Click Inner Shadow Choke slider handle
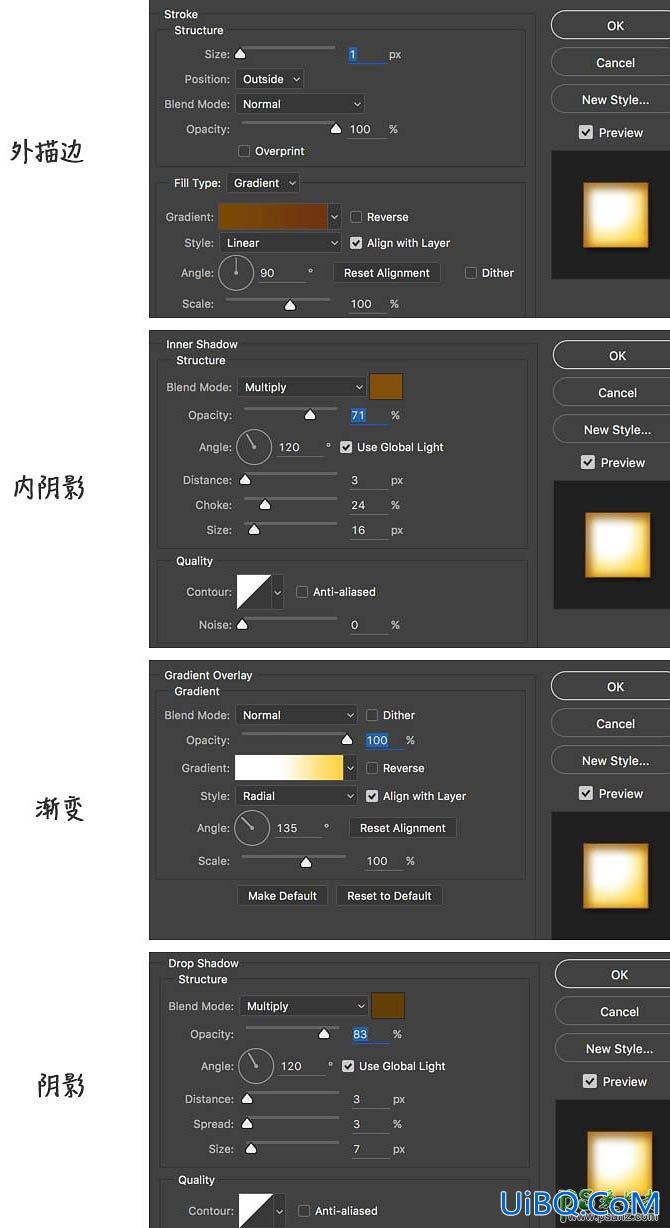Viewport: 670px width, 1228px height. [265, 505]
